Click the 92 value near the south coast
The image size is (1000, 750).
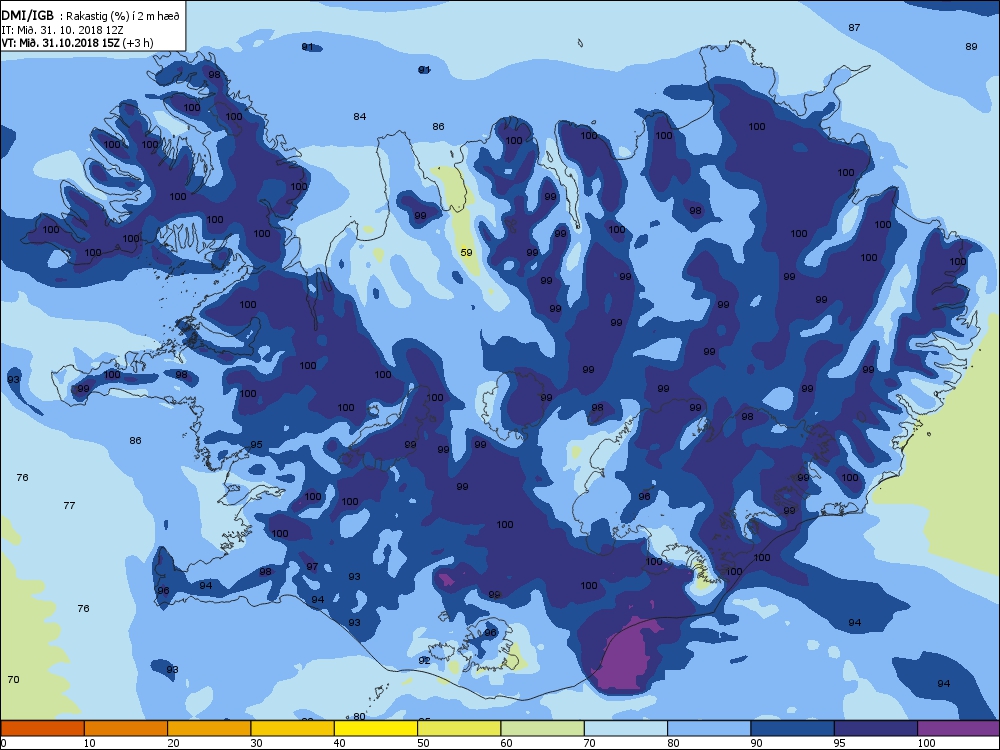pos(424,661)
